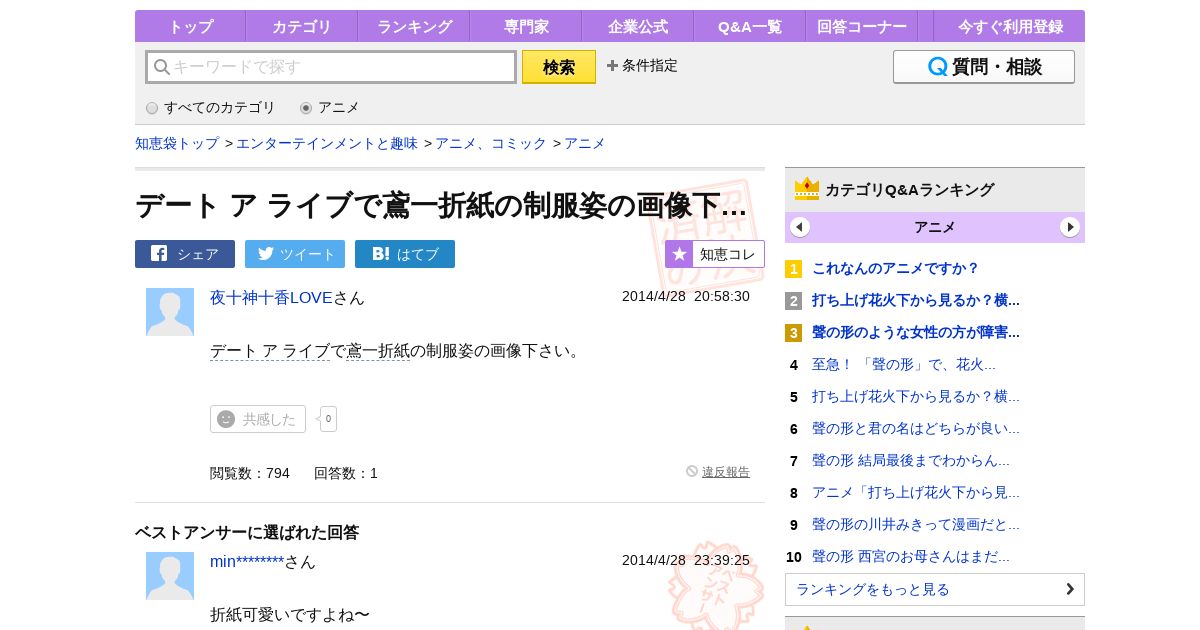Screen dimensions: 1200x630
Task: Show the previous ranking category
Action: (800, 227)
